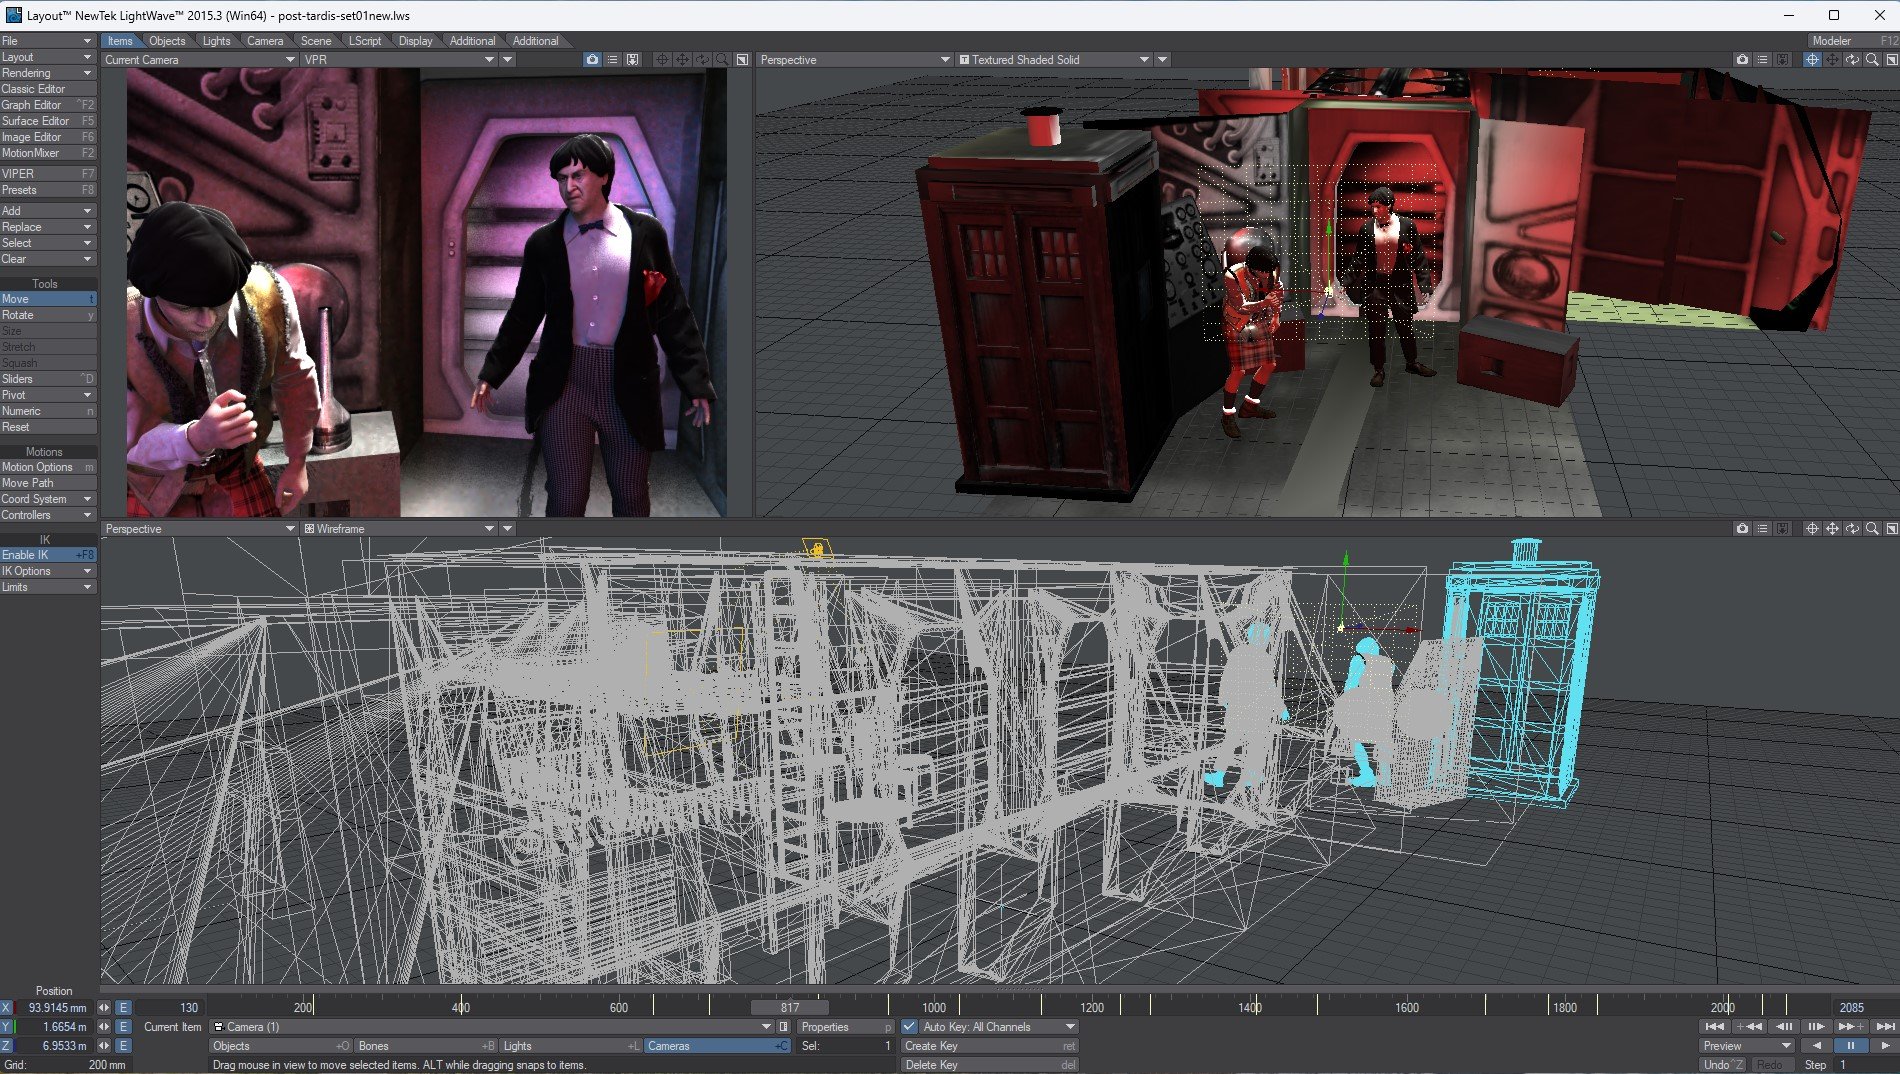Step forward one frame
1900x1074 pixels.
(1816, 1027)
